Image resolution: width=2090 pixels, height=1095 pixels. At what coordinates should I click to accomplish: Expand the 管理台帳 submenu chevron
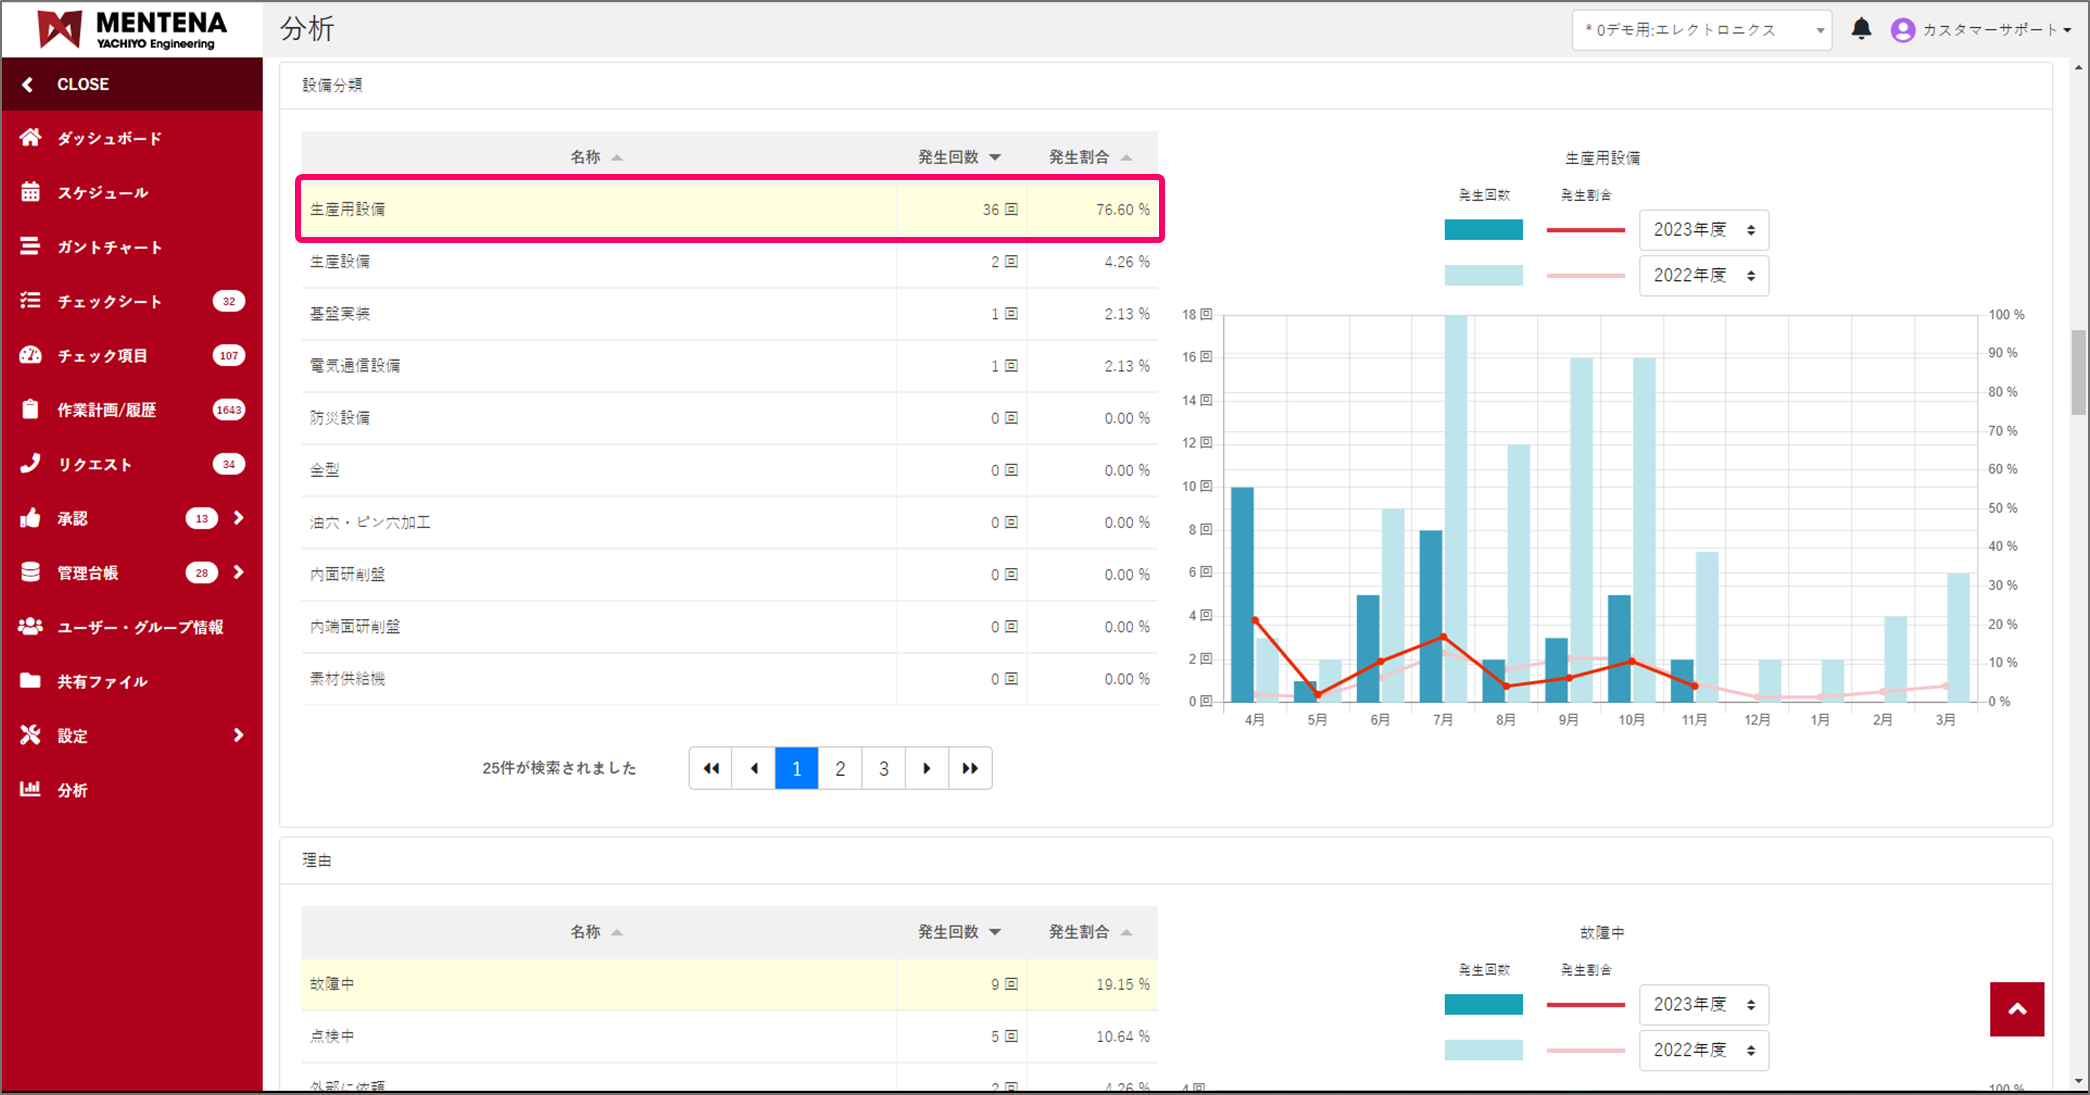[238, 572]
